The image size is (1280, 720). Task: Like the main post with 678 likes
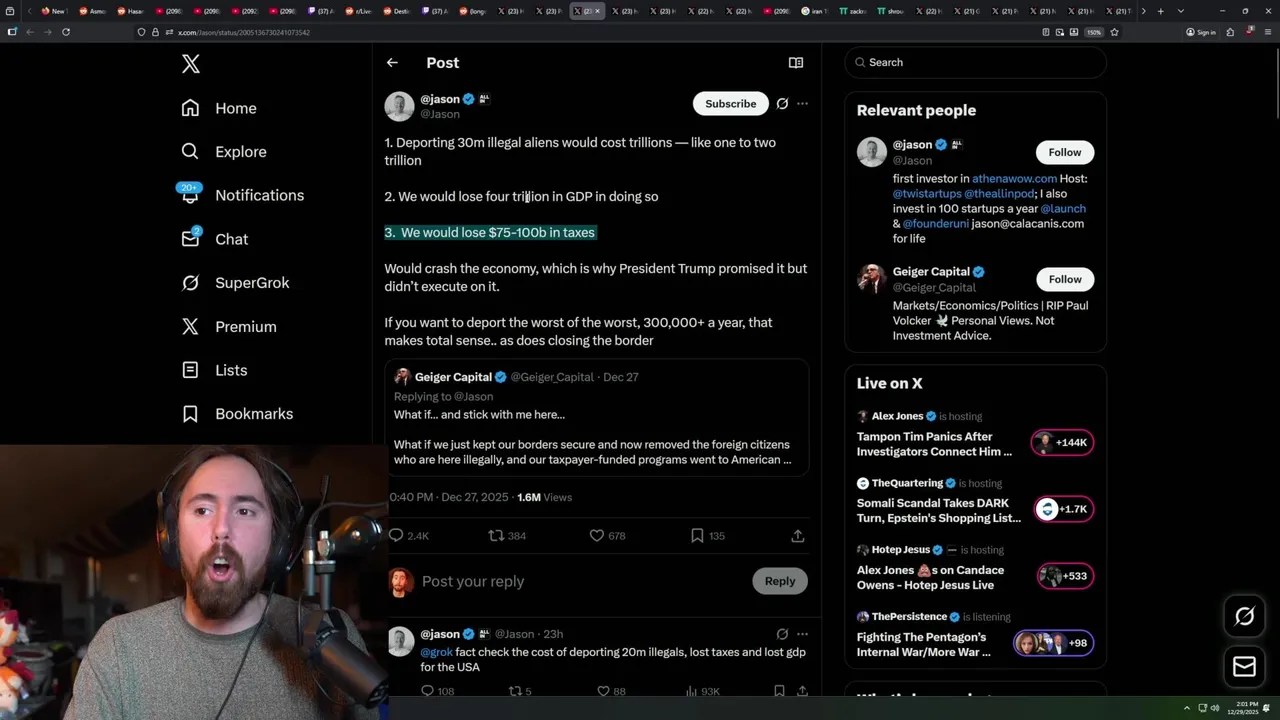[607, 536]
